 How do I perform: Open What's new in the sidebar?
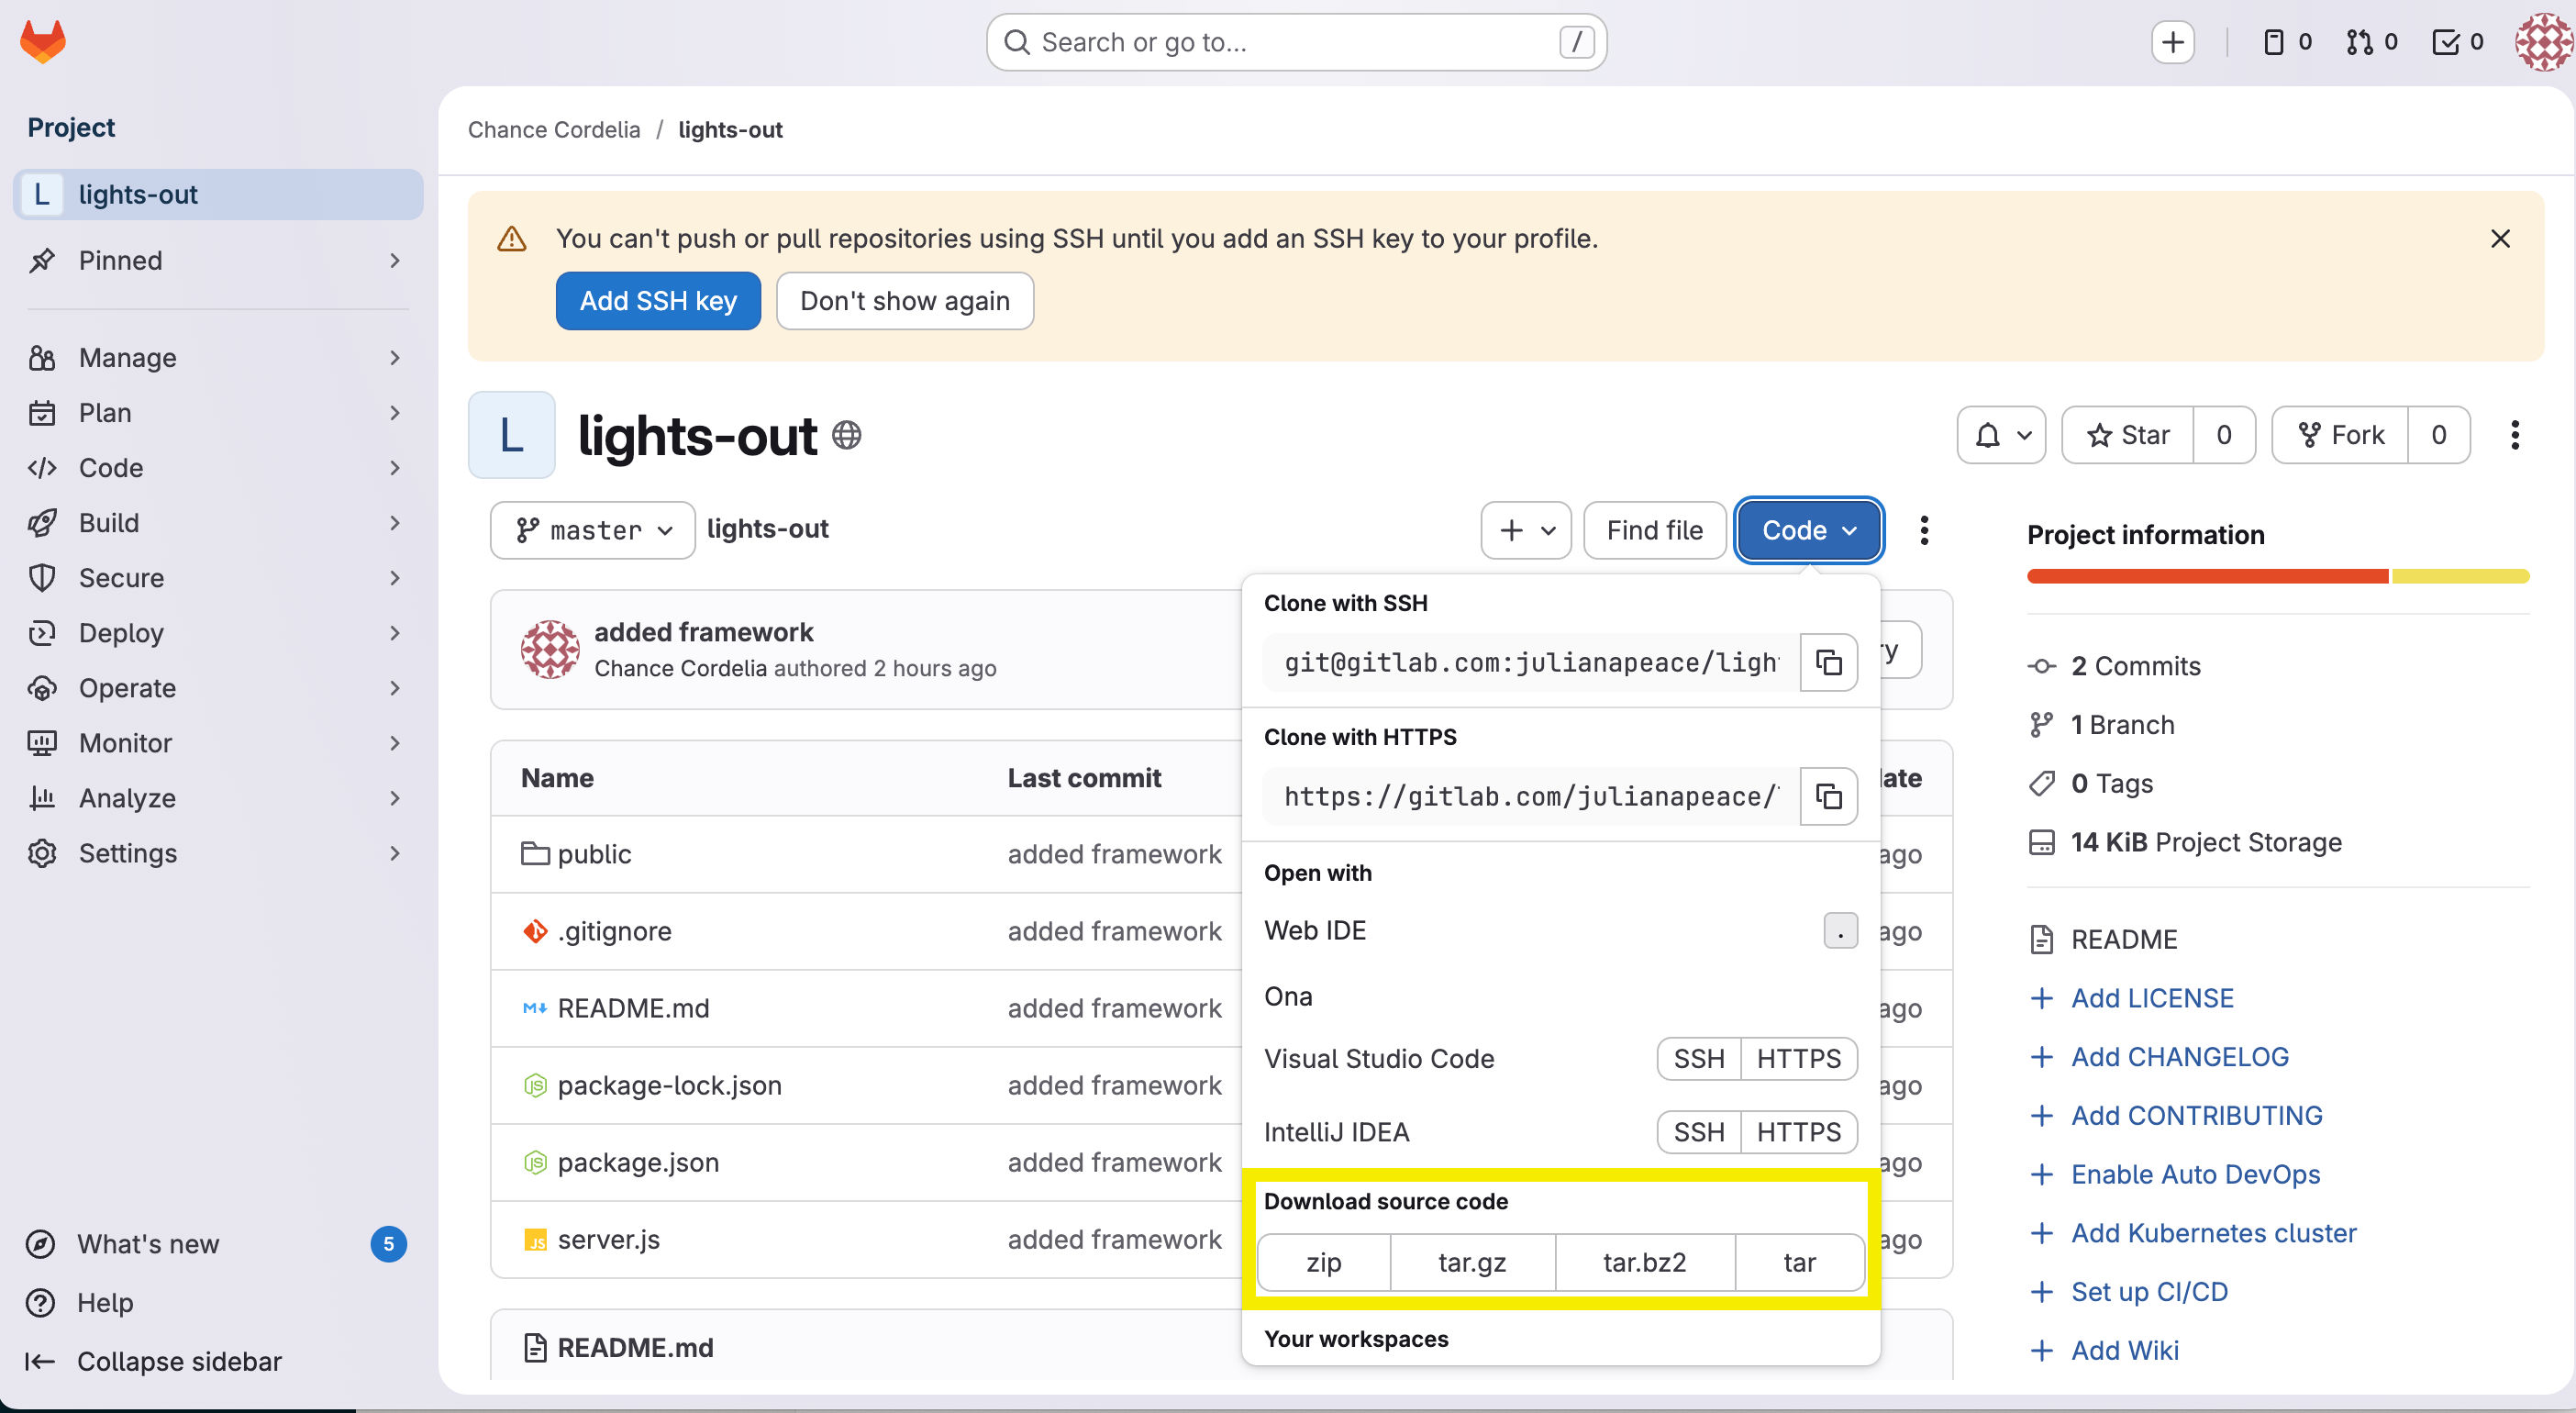click(147, 1243)
